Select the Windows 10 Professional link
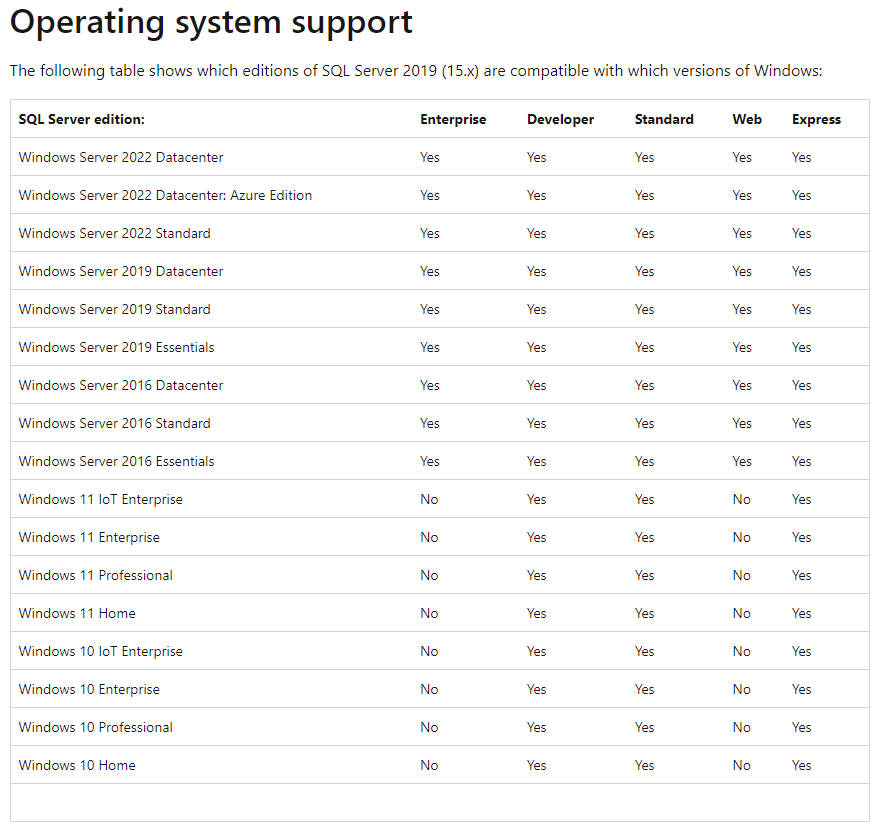 click(x=95, y=727)
